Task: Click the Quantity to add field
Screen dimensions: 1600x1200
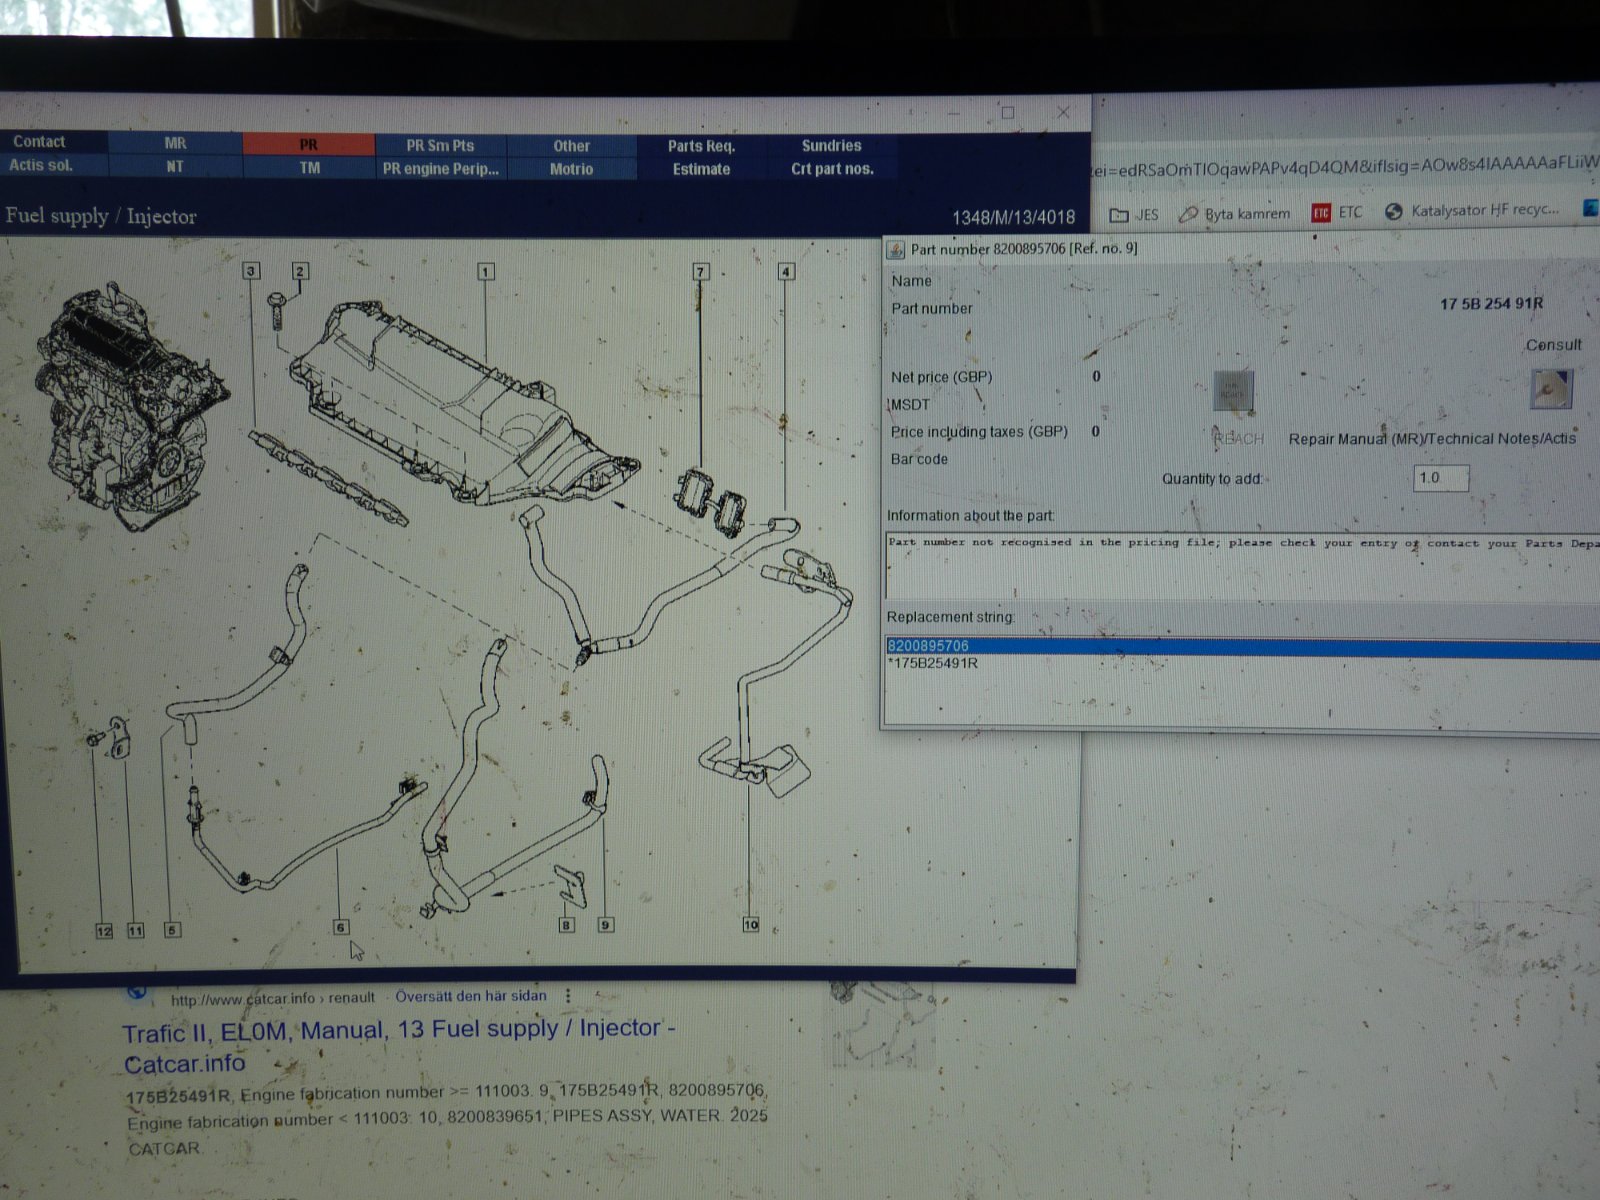Action: click(x=1441, y=478)
